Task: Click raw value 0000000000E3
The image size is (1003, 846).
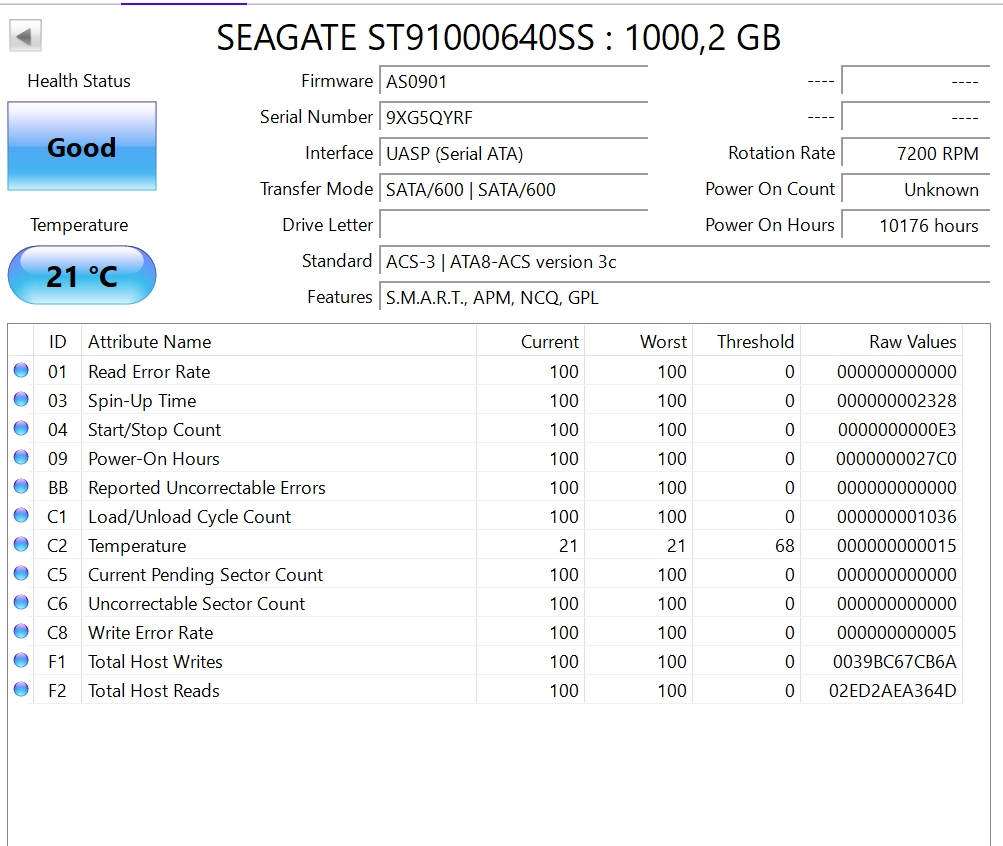Action: coord(897,430)
